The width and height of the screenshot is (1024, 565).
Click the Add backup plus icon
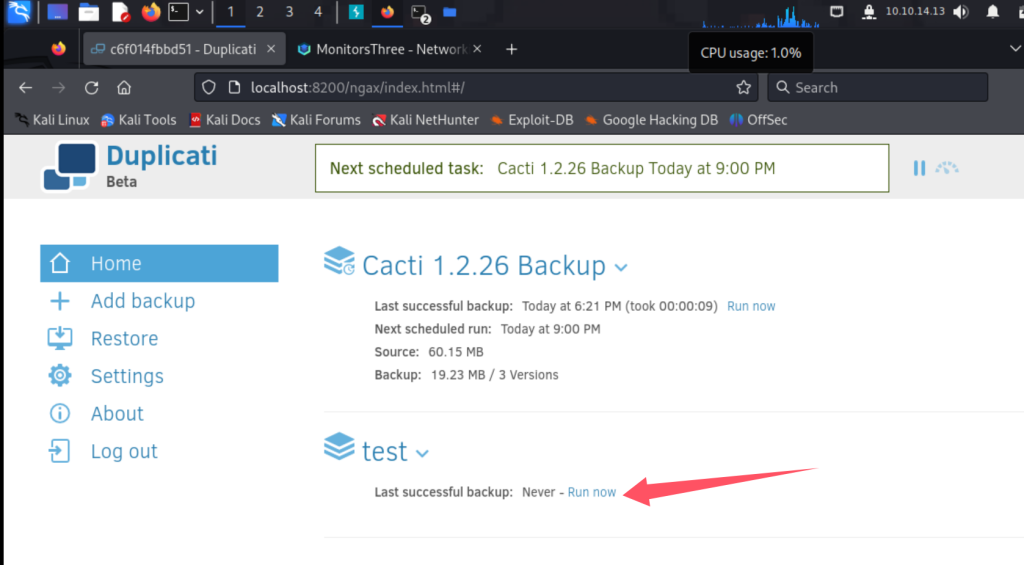coord(59,301)
